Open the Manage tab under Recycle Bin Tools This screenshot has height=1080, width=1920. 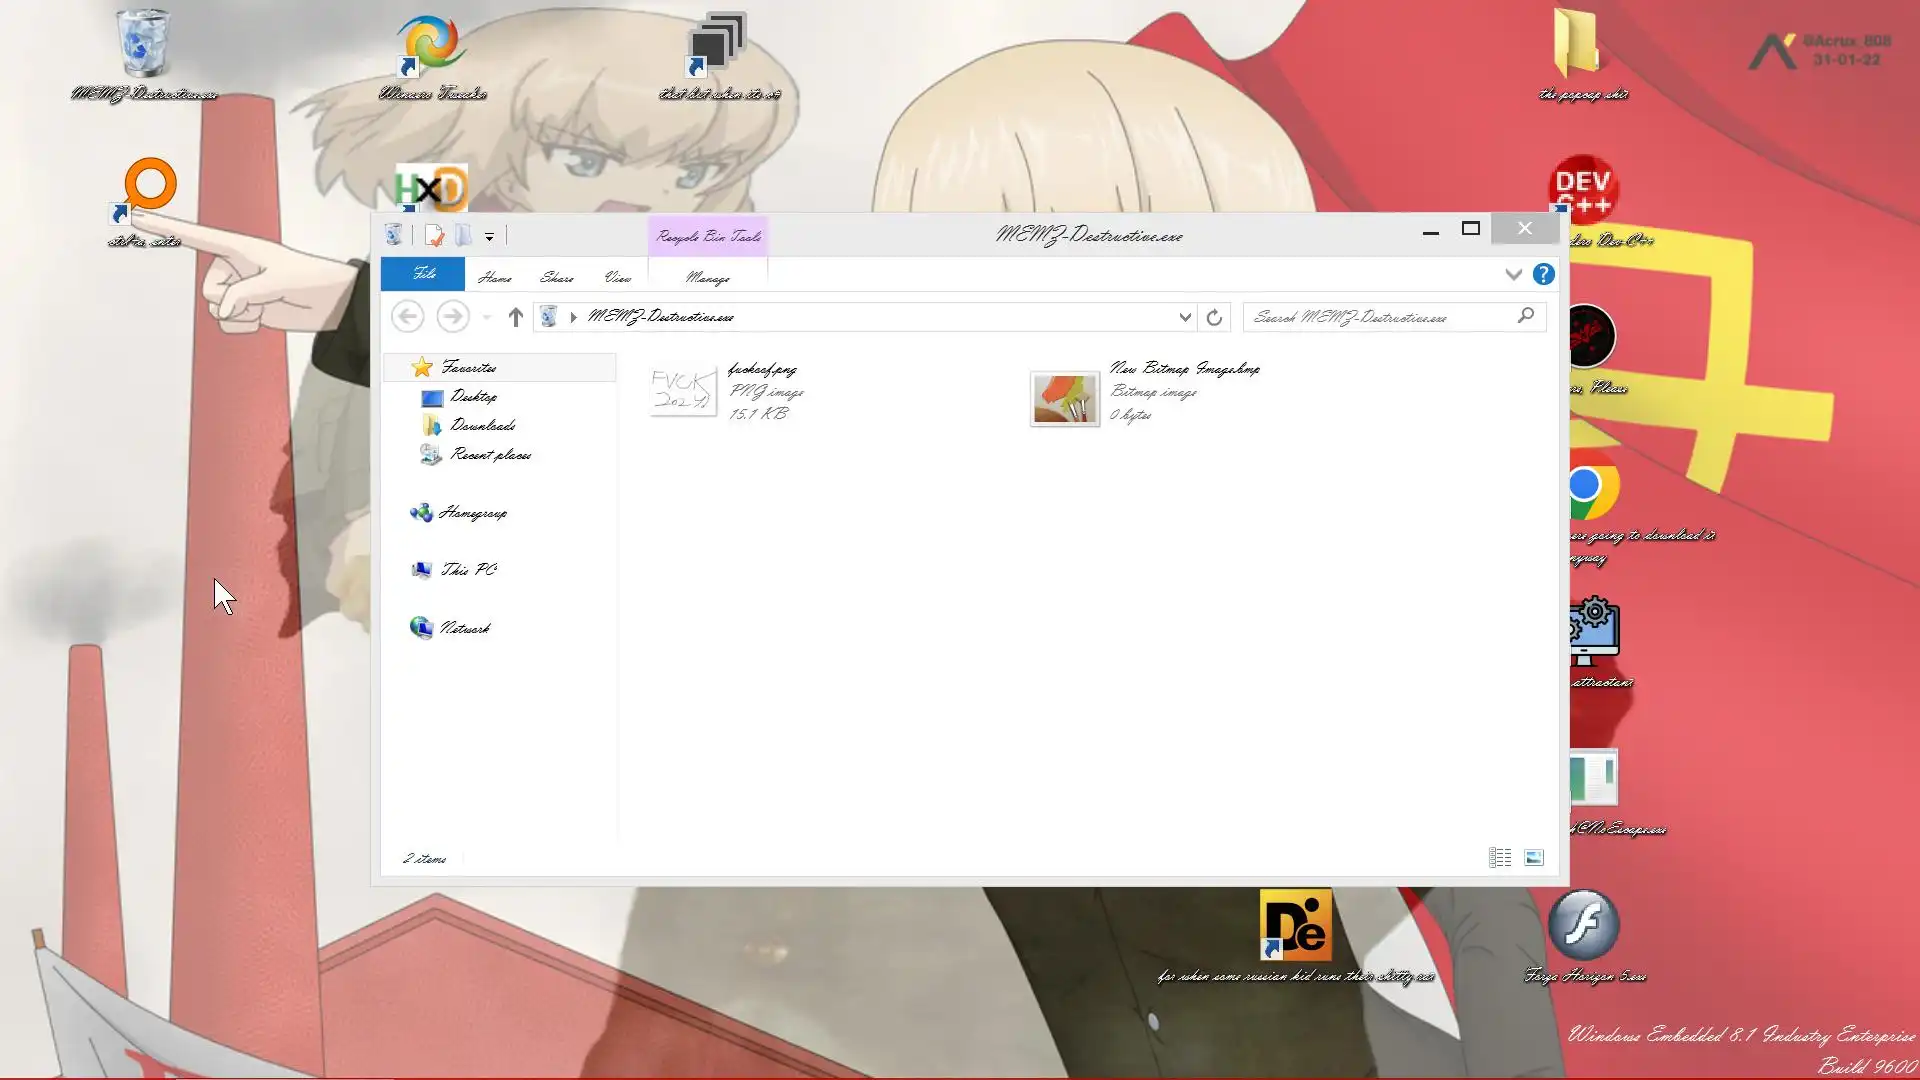[707, 277]
